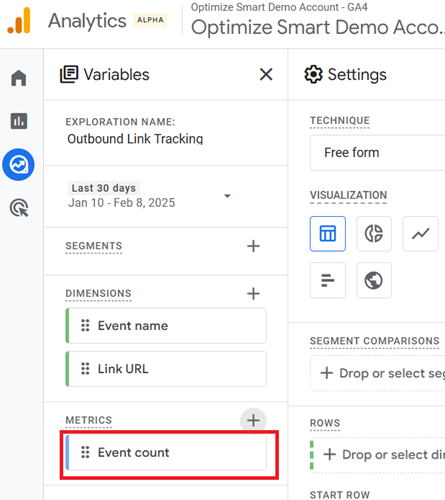445x500 pixels.
Task: Go to Home in left sidebar
Action: (19, 78)
